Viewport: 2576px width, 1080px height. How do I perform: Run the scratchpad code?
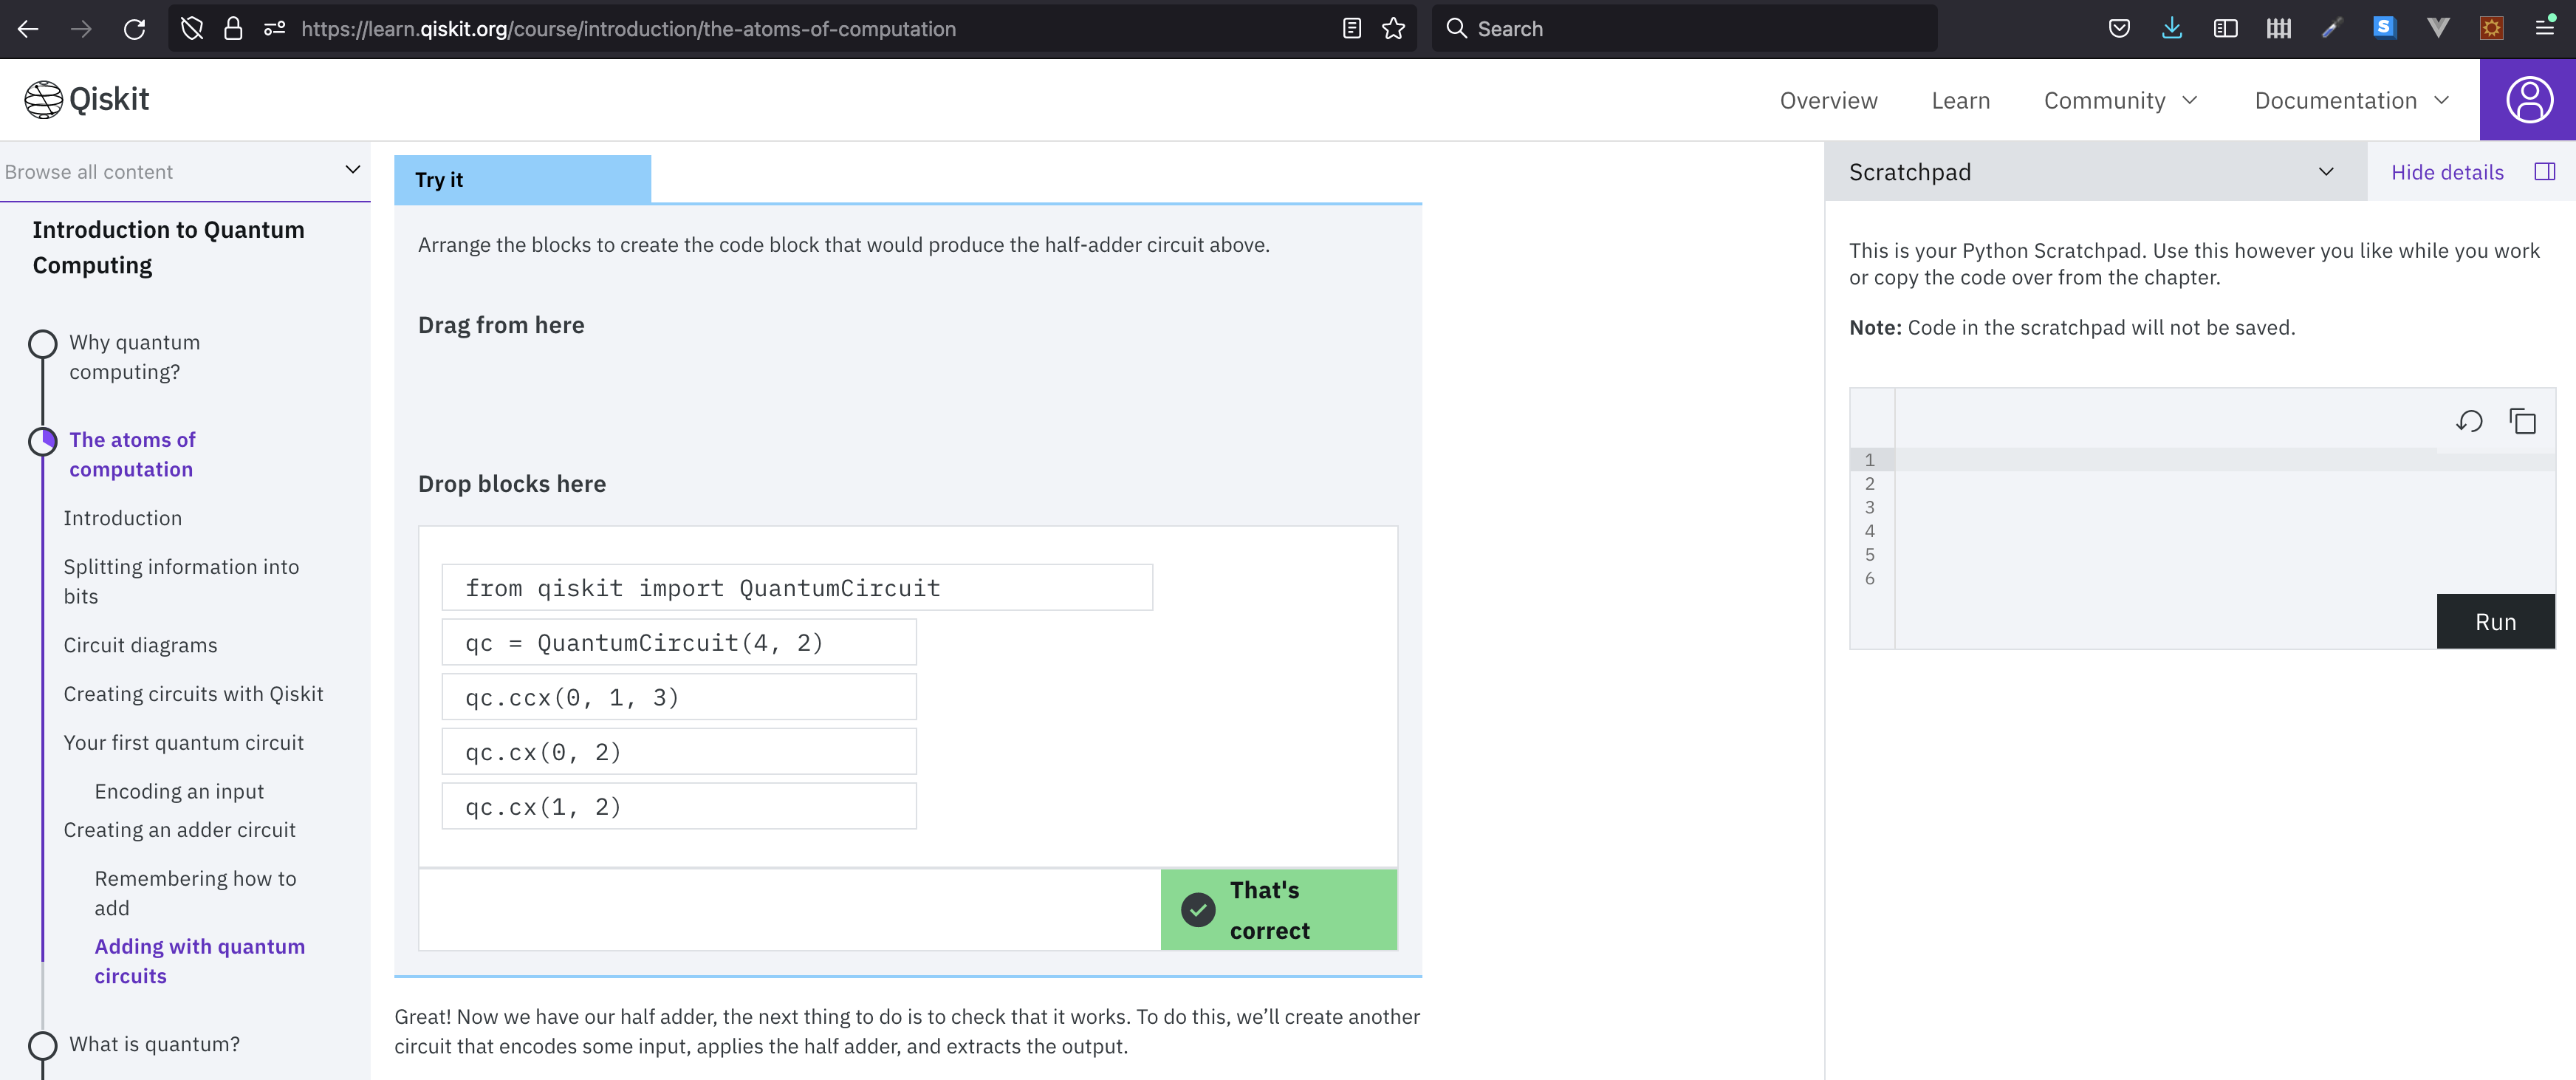(x=2495, y=621)
